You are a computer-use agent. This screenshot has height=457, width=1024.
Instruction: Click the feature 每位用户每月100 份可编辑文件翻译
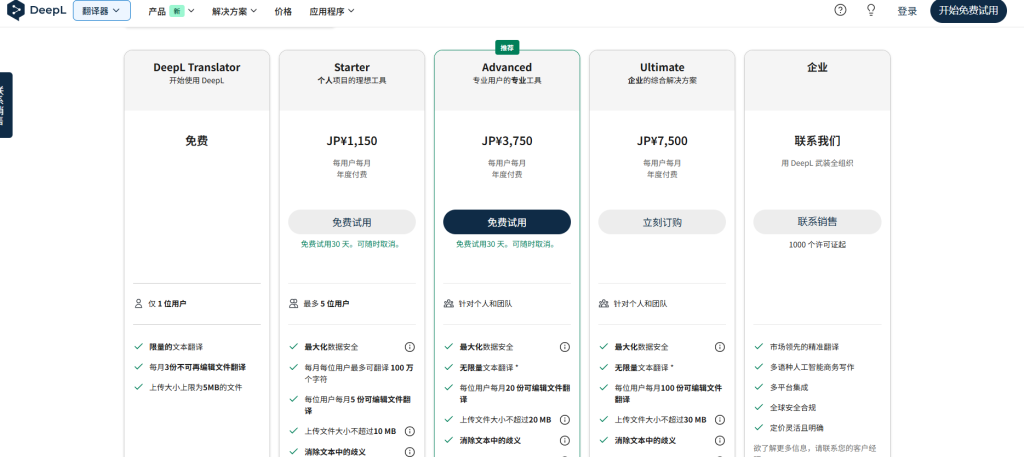point(668,393)
